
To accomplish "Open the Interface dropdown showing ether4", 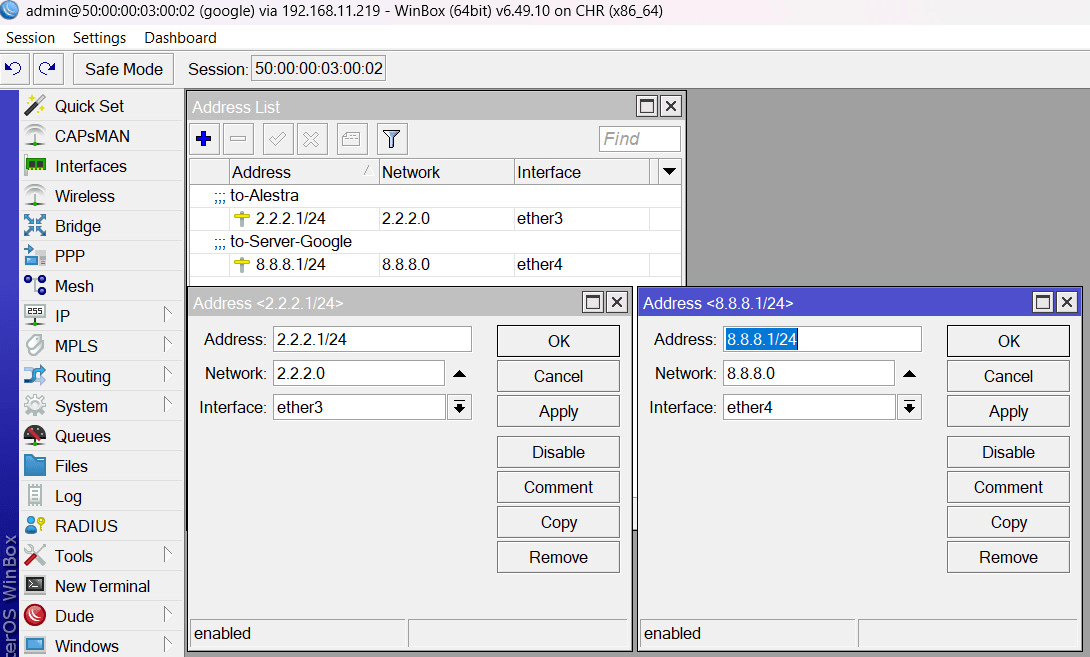I will [909, 407].
